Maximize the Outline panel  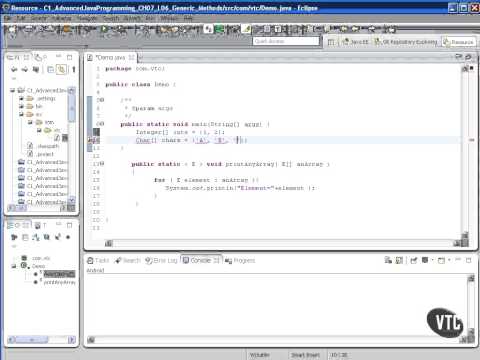pyautogui.click(x=69, y=225)
